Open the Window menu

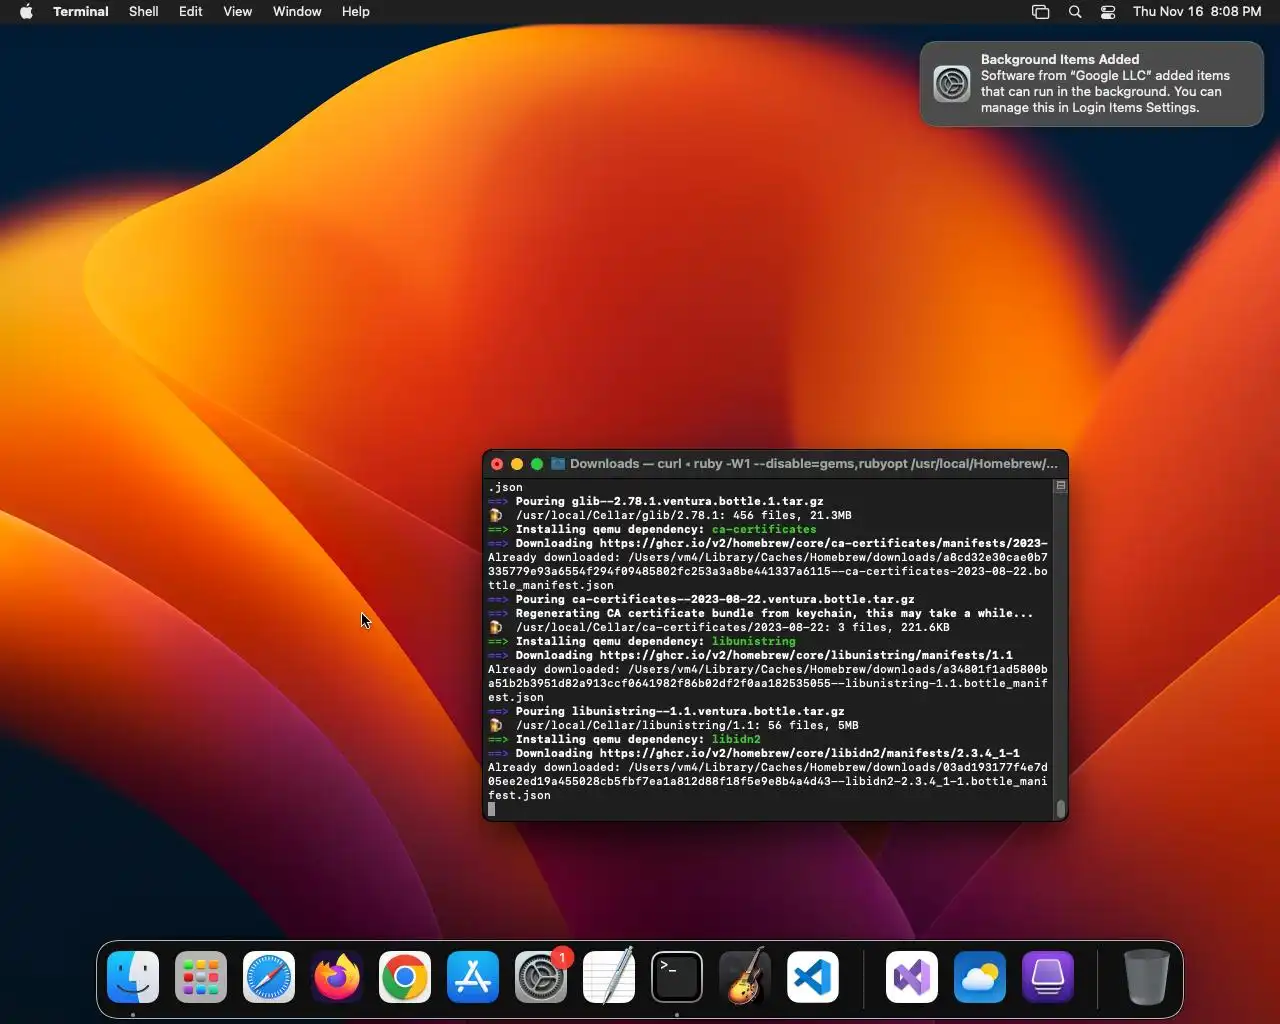tap(297, 12)
